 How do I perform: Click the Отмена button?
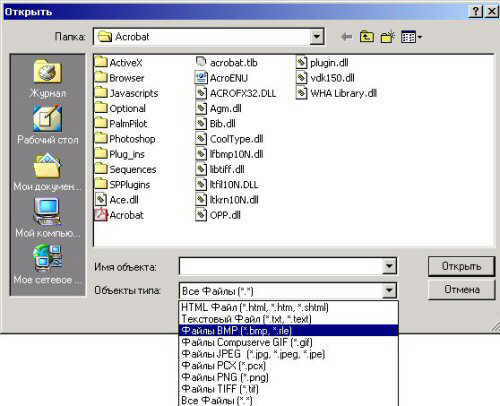[x=461, y=289]
